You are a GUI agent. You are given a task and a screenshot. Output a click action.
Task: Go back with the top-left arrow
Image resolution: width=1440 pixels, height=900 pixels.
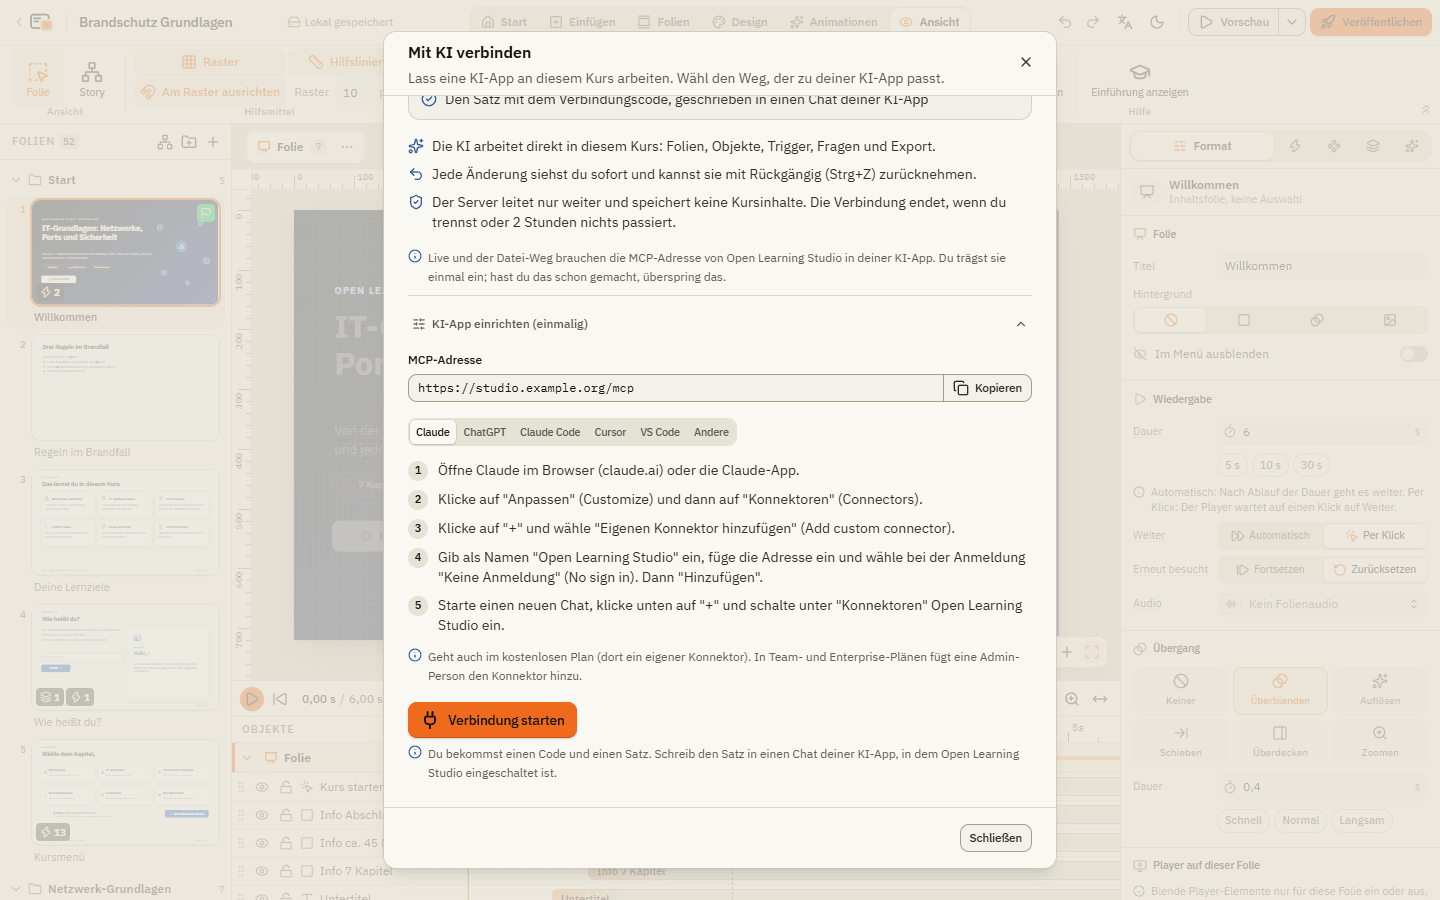point(19,22)
